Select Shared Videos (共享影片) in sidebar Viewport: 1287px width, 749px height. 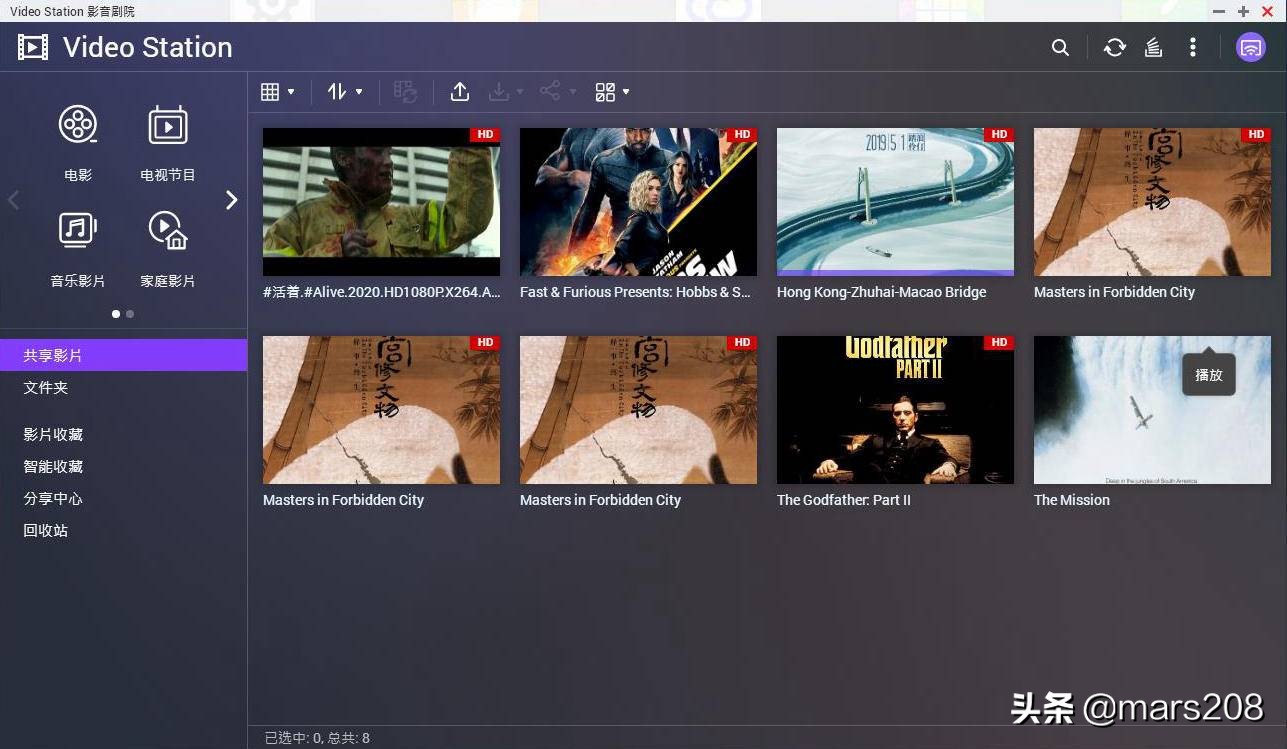(53, 355)
